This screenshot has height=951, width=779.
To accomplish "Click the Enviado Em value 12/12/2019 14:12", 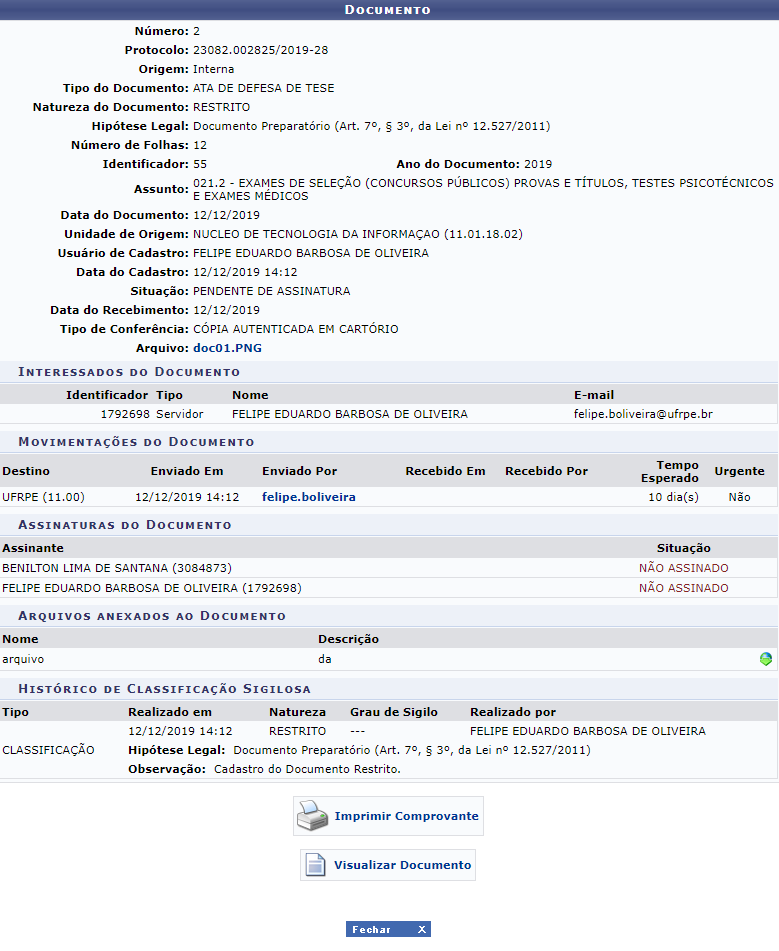I will pos(187,497).
